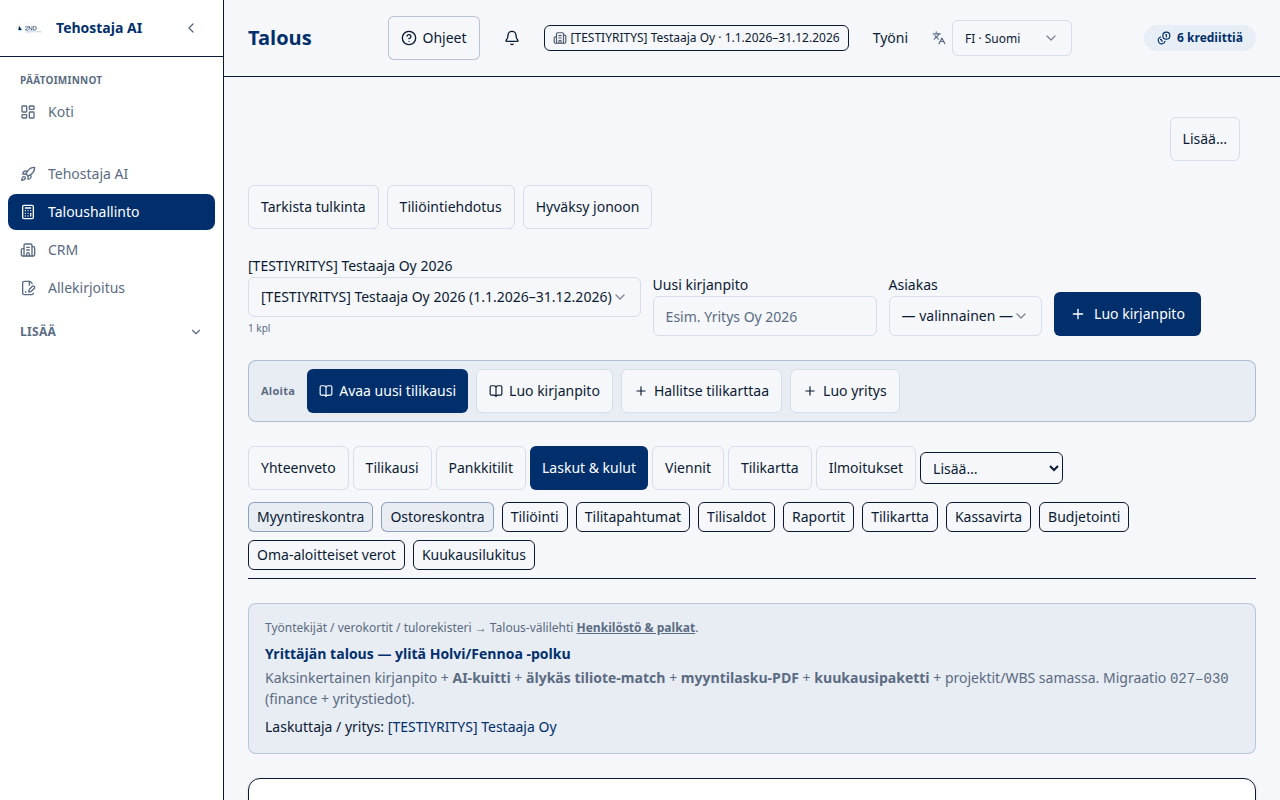The width and height of the screenshot is (1280, 800).
Task: Expand the LISÄÄ sidebar section
Action: click(x=111, y=331)
